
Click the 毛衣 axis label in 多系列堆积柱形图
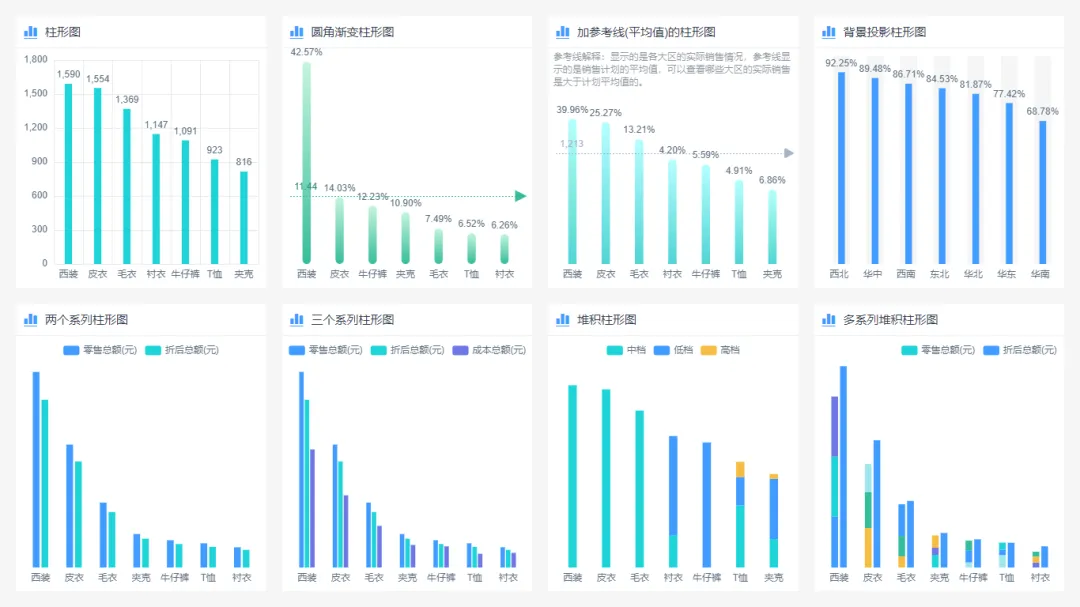(906, 577)
